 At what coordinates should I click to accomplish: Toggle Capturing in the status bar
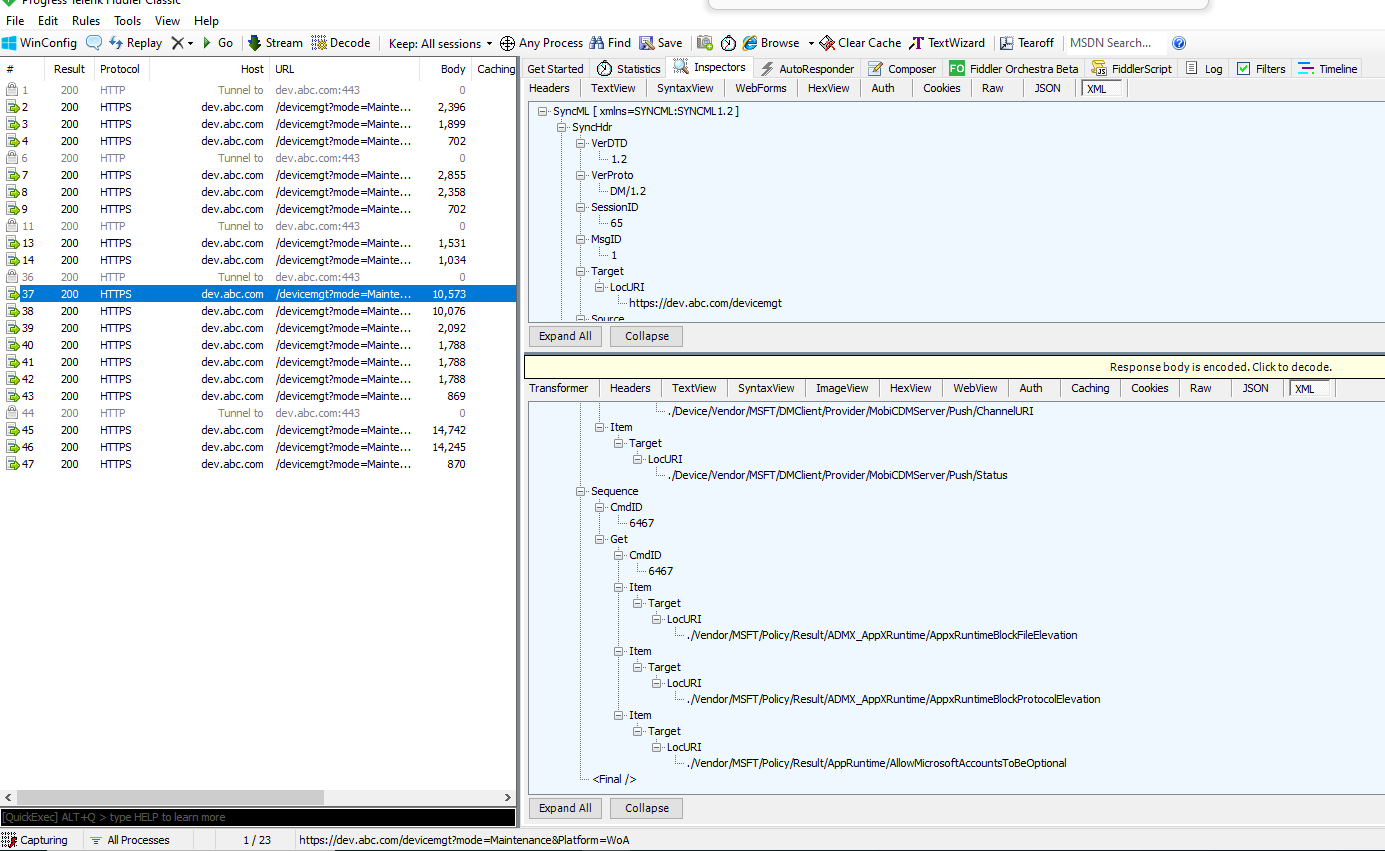(x=38, y=840)
